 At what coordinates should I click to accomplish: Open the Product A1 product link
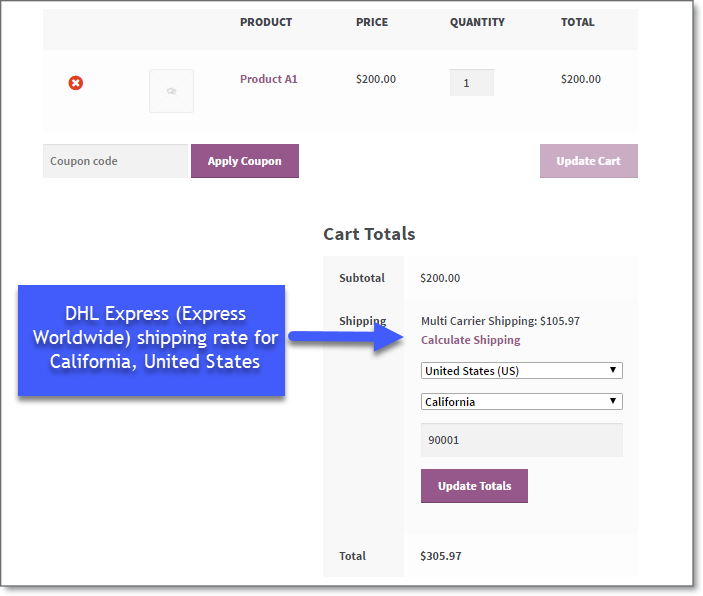point(269,79)
